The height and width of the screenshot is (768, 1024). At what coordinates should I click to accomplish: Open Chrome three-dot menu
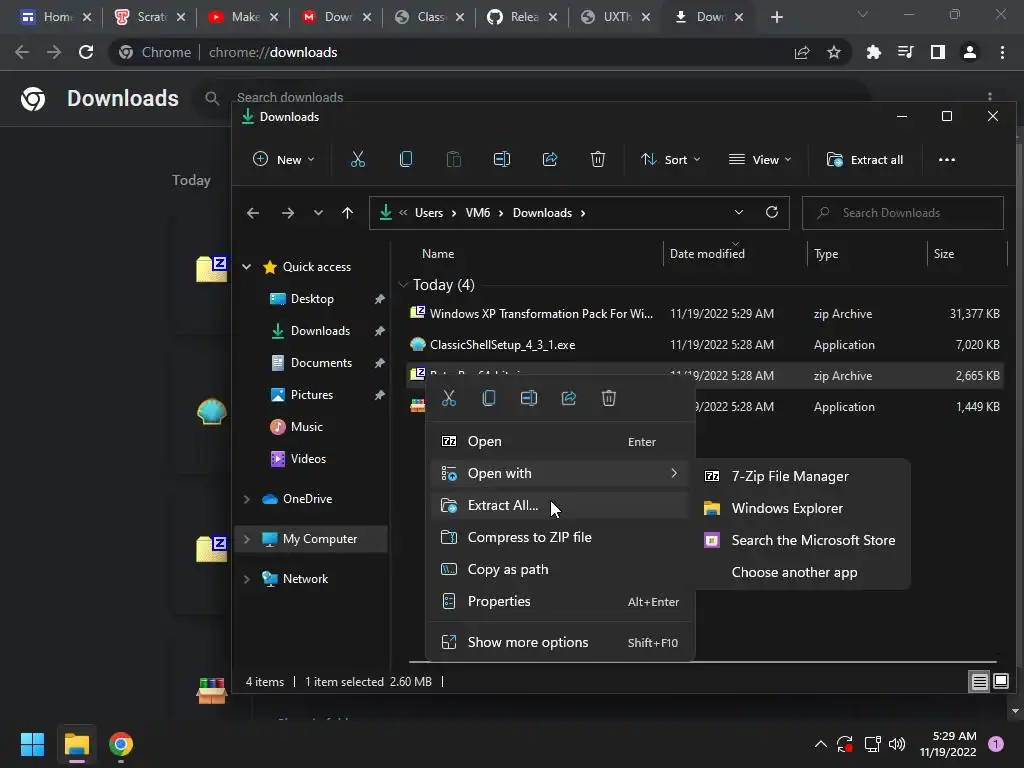tap(1002, 52)
